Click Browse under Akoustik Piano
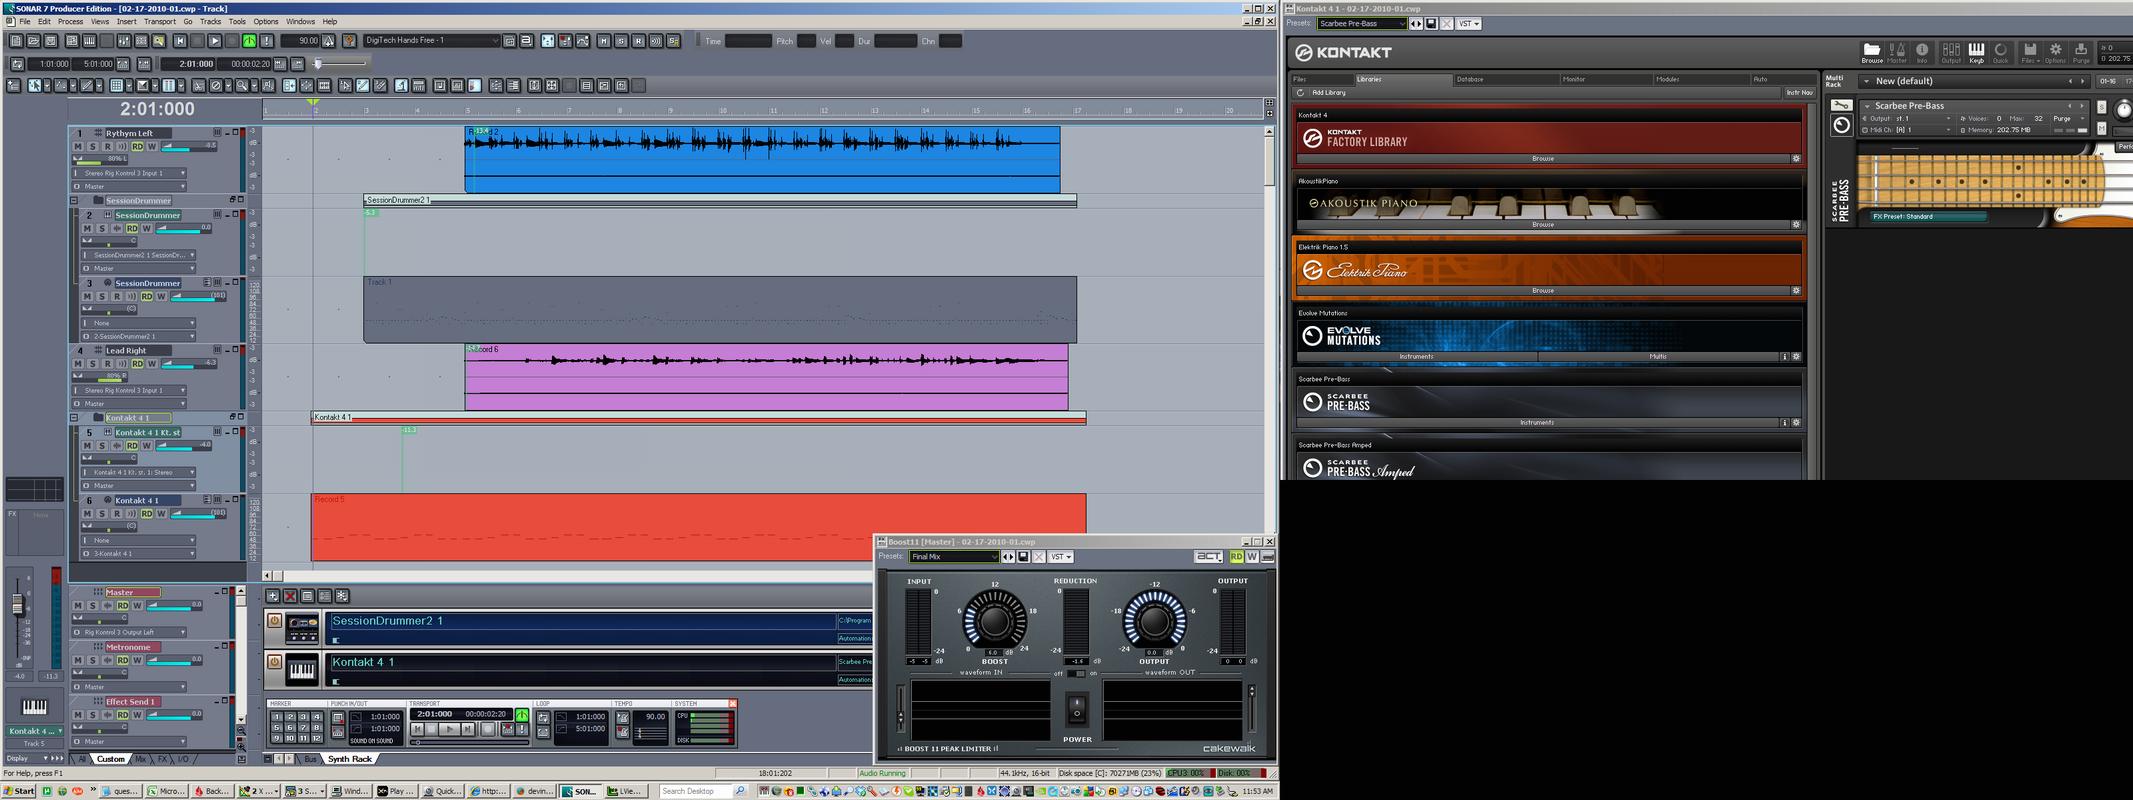 [1543, 225]
